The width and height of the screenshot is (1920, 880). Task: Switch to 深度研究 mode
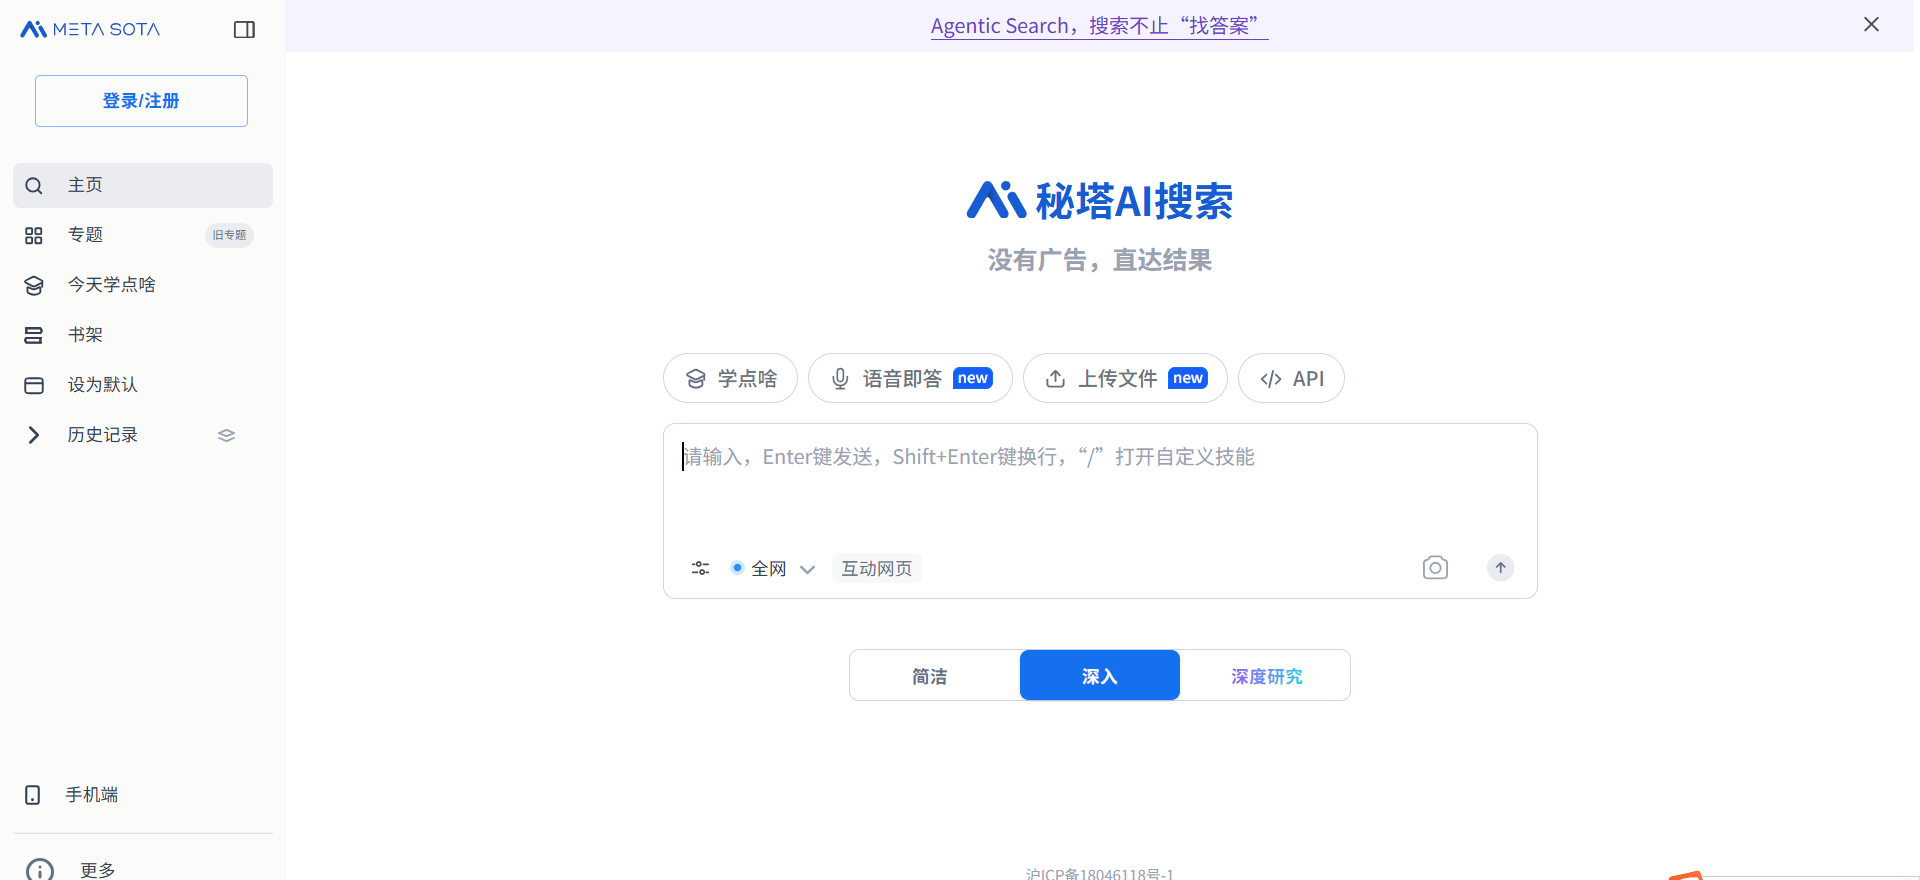tap(1266, 676)
